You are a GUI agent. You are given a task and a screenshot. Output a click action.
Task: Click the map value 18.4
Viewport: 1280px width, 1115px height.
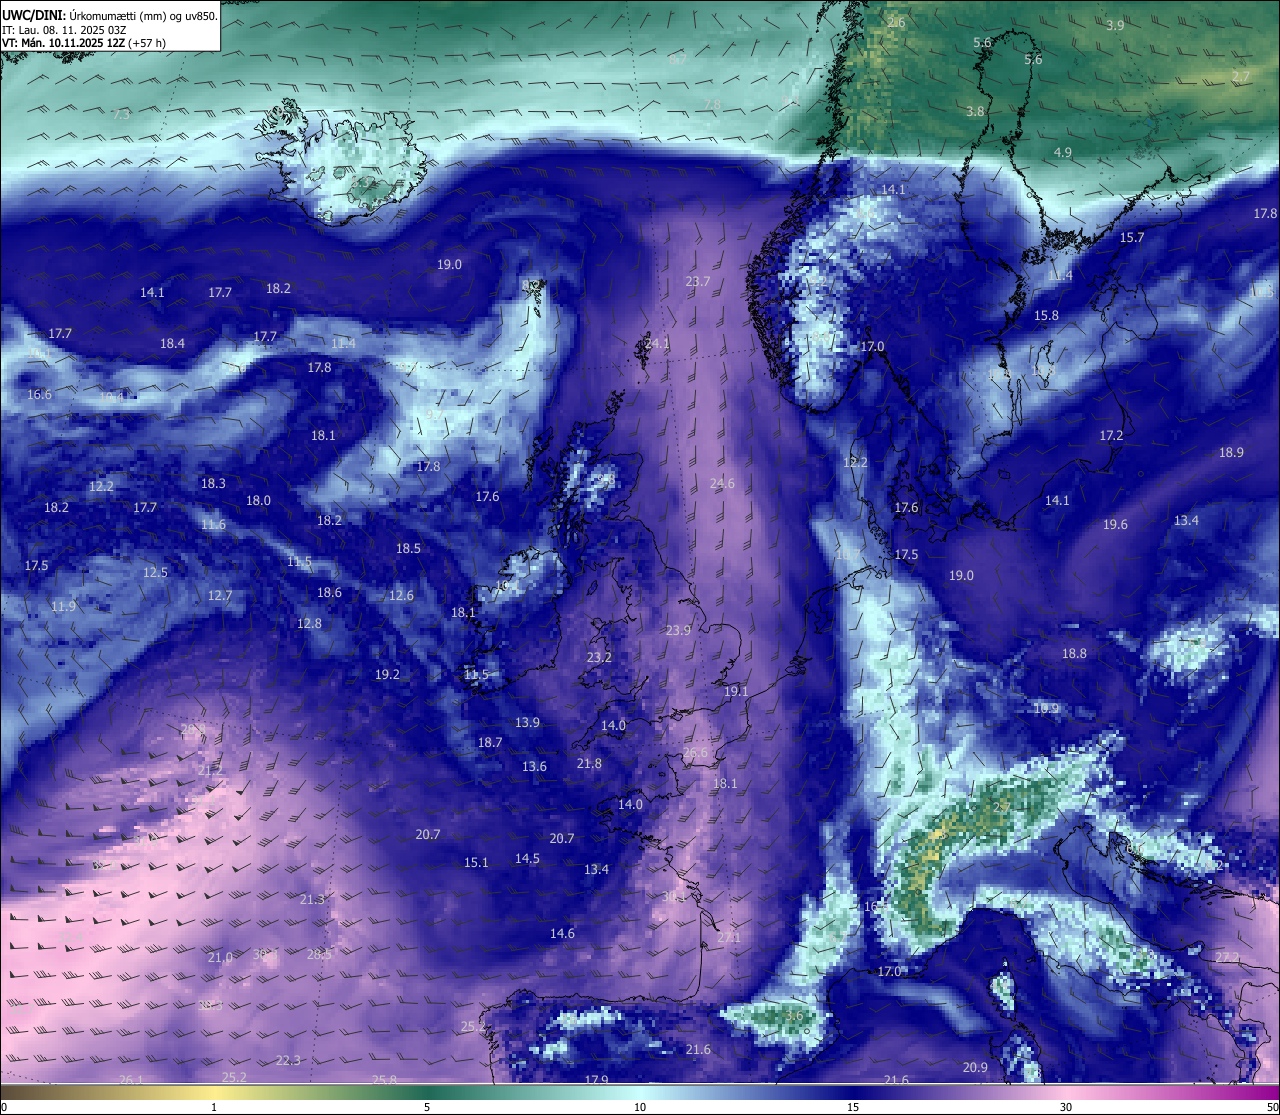coord(172,343)
